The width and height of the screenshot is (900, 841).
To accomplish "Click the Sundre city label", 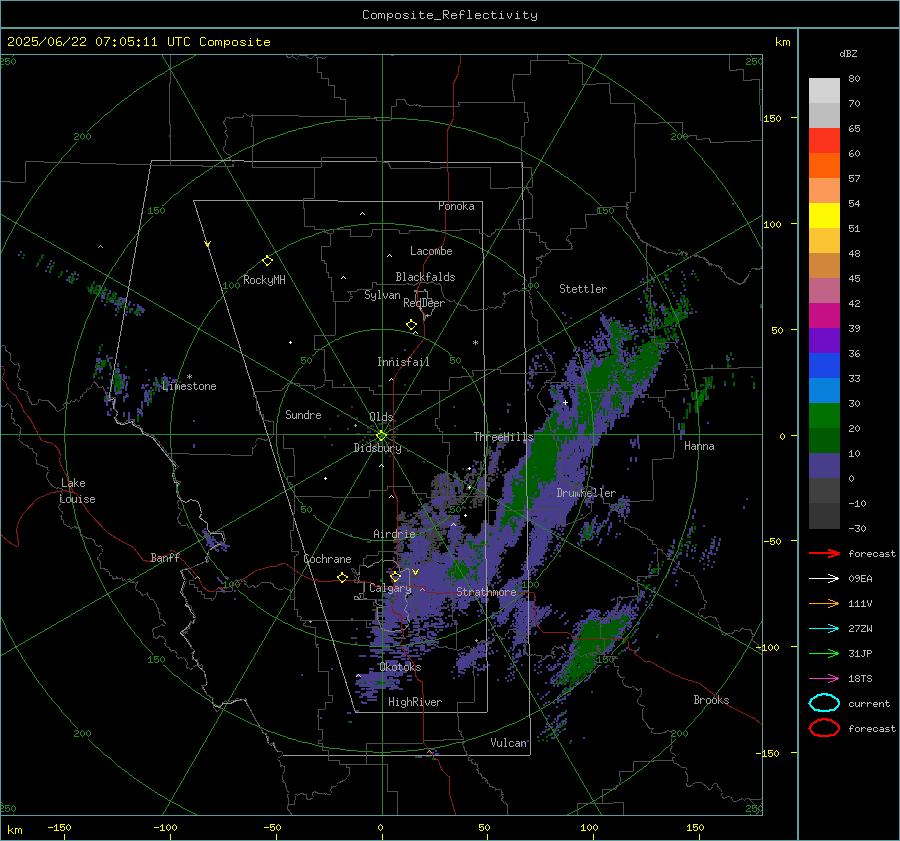I will point(303,415).
